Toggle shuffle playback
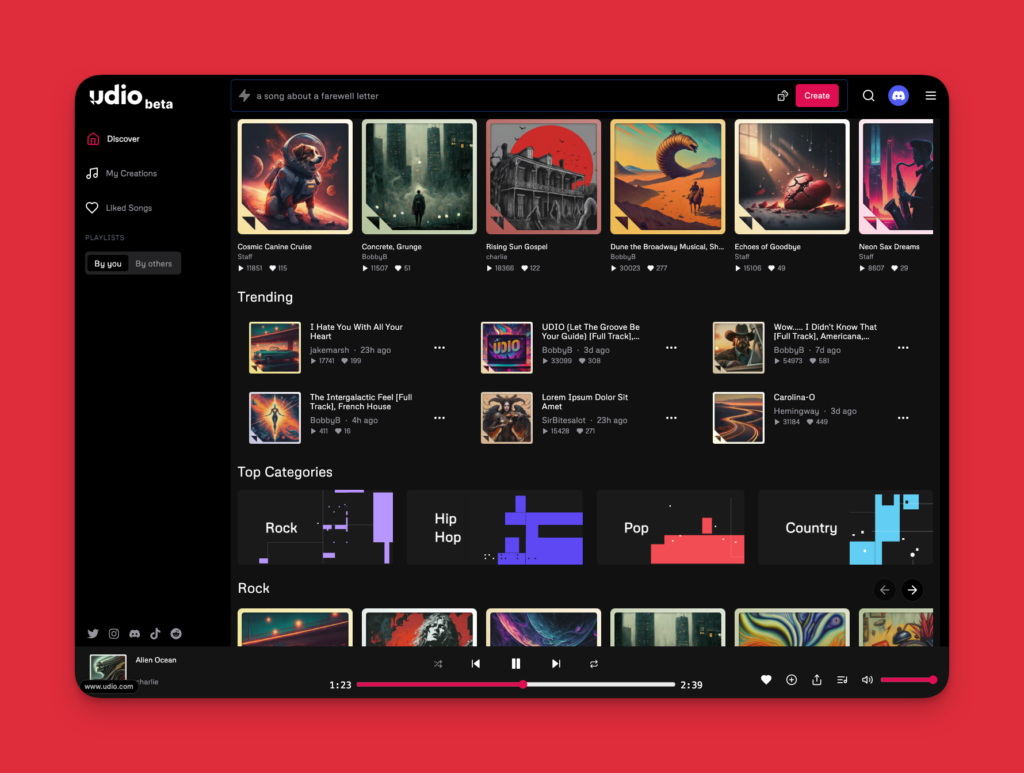 click(x=438, y=664)
